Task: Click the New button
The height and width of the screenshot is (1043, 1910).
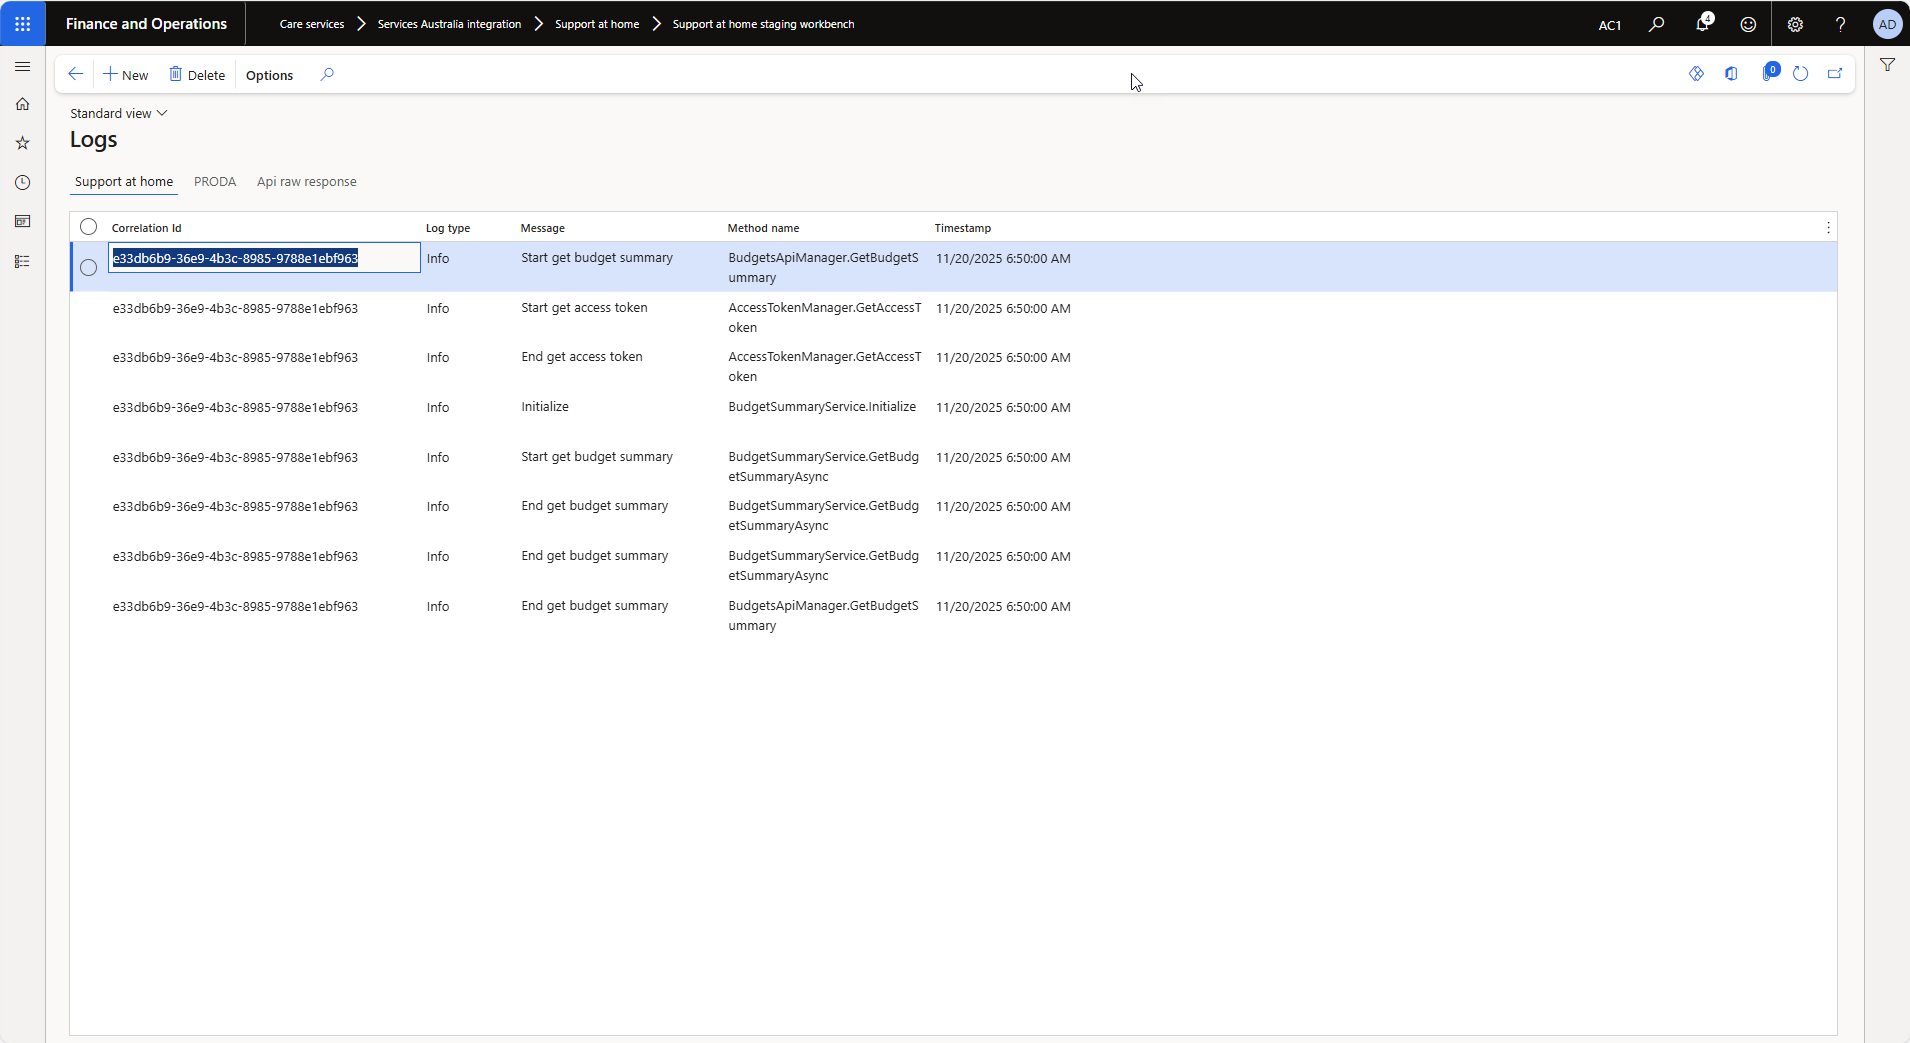Action: tap(126, 75)
